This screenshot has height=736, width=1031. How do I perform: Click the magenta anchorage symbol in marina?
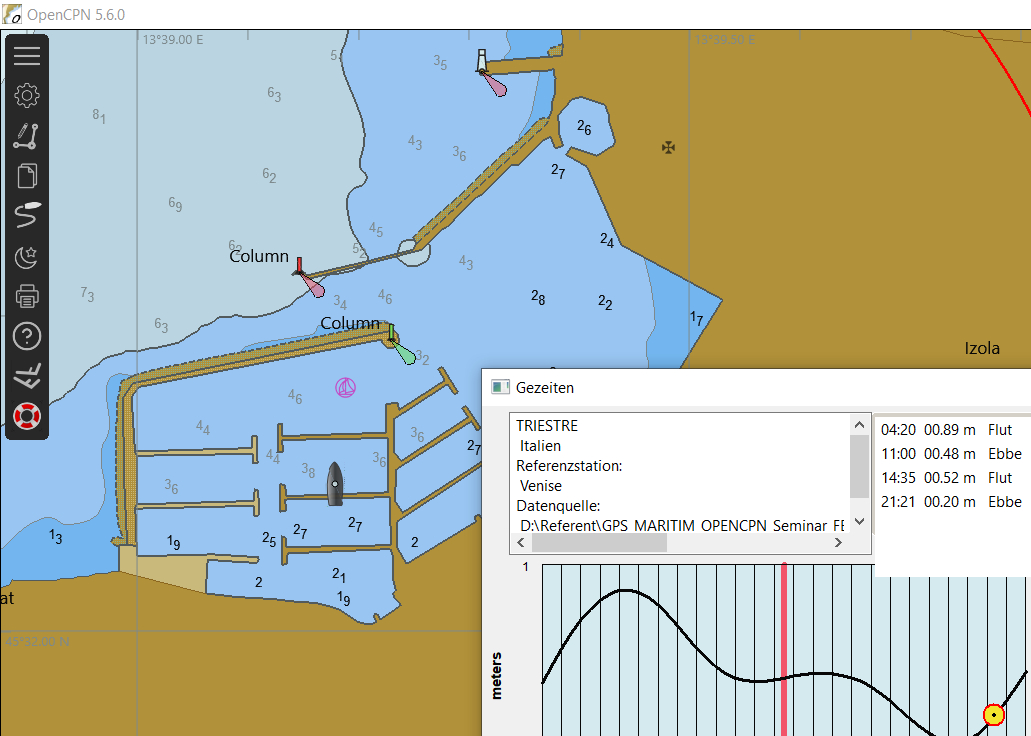346,387
